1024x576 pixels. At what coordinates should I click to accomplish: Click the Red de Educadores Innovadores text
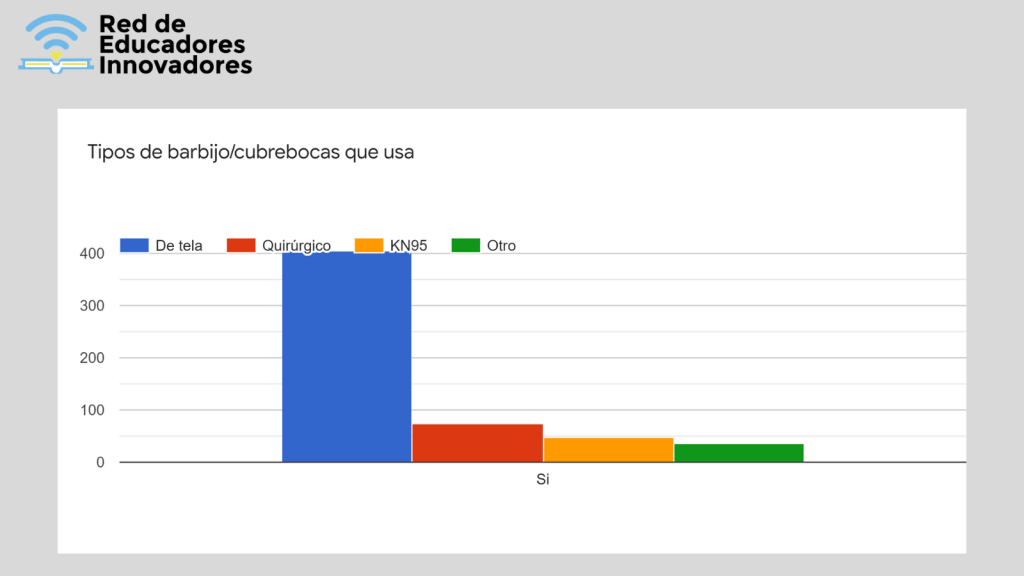pyautogui.click(x=175, y=45)
